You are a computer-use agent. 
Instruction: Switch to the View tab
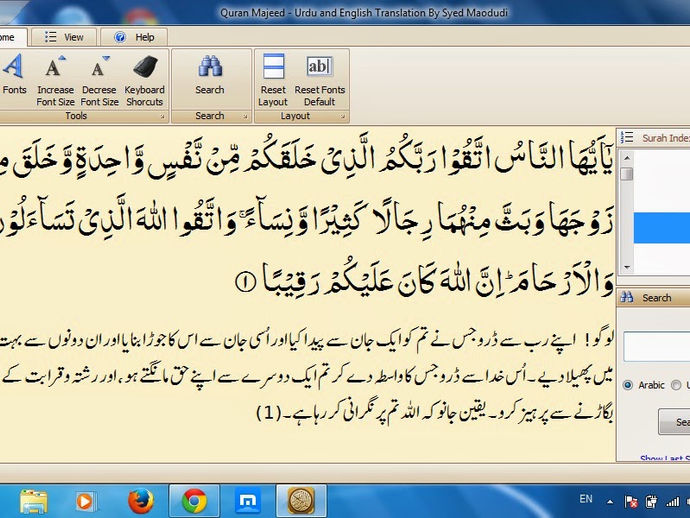coord(64,37)
